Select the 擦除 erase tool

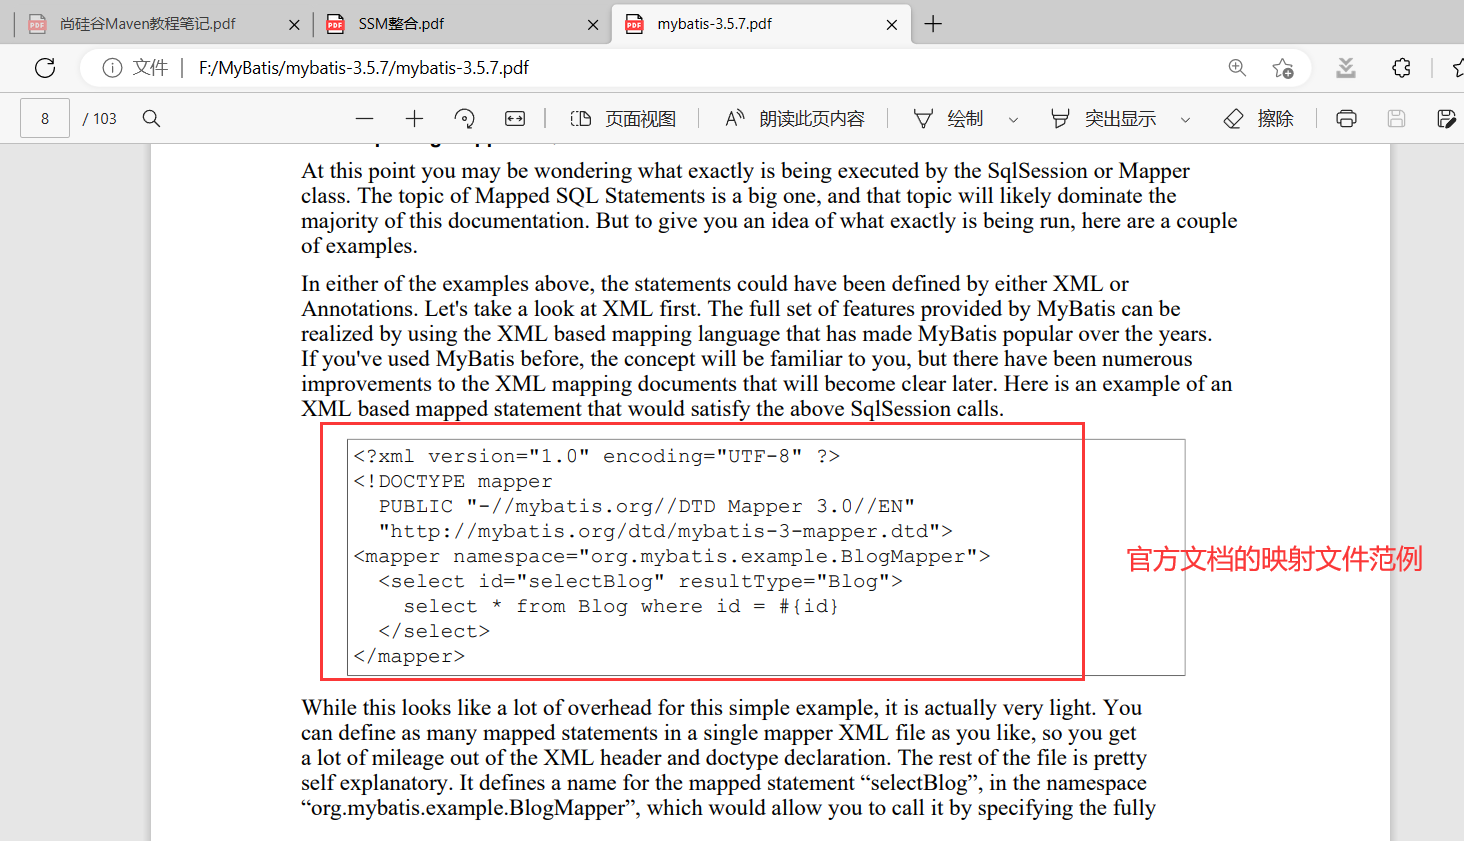[1259, 118]
